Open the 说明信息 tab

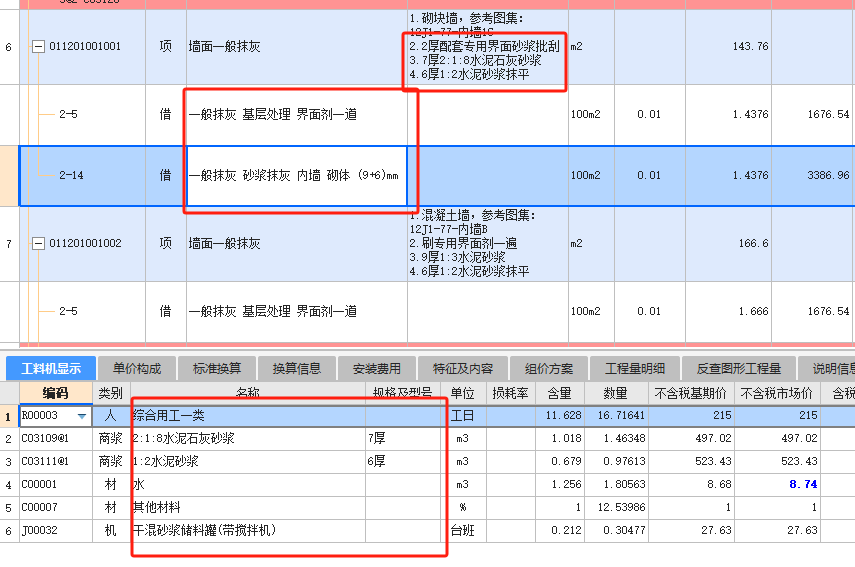827,369
